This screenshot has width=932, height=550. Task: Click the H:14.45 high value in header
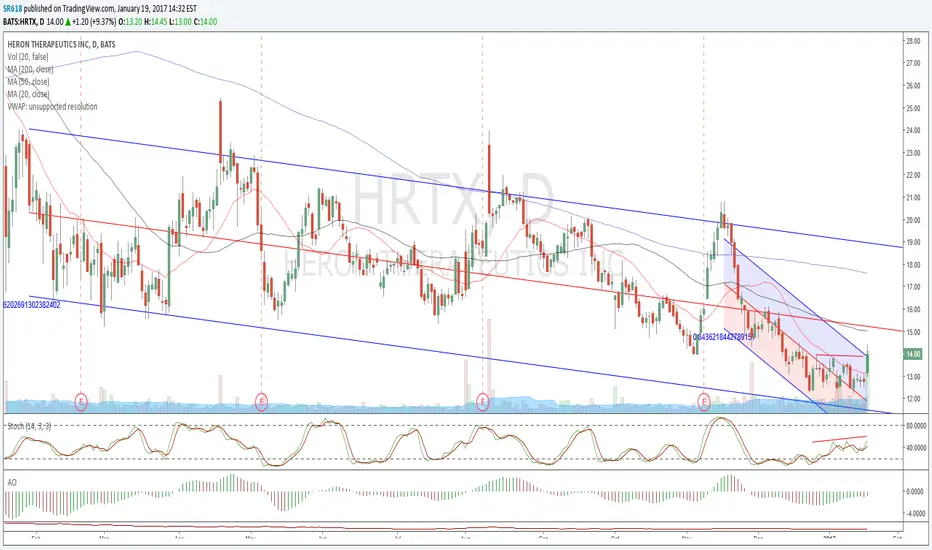(154, 22)
